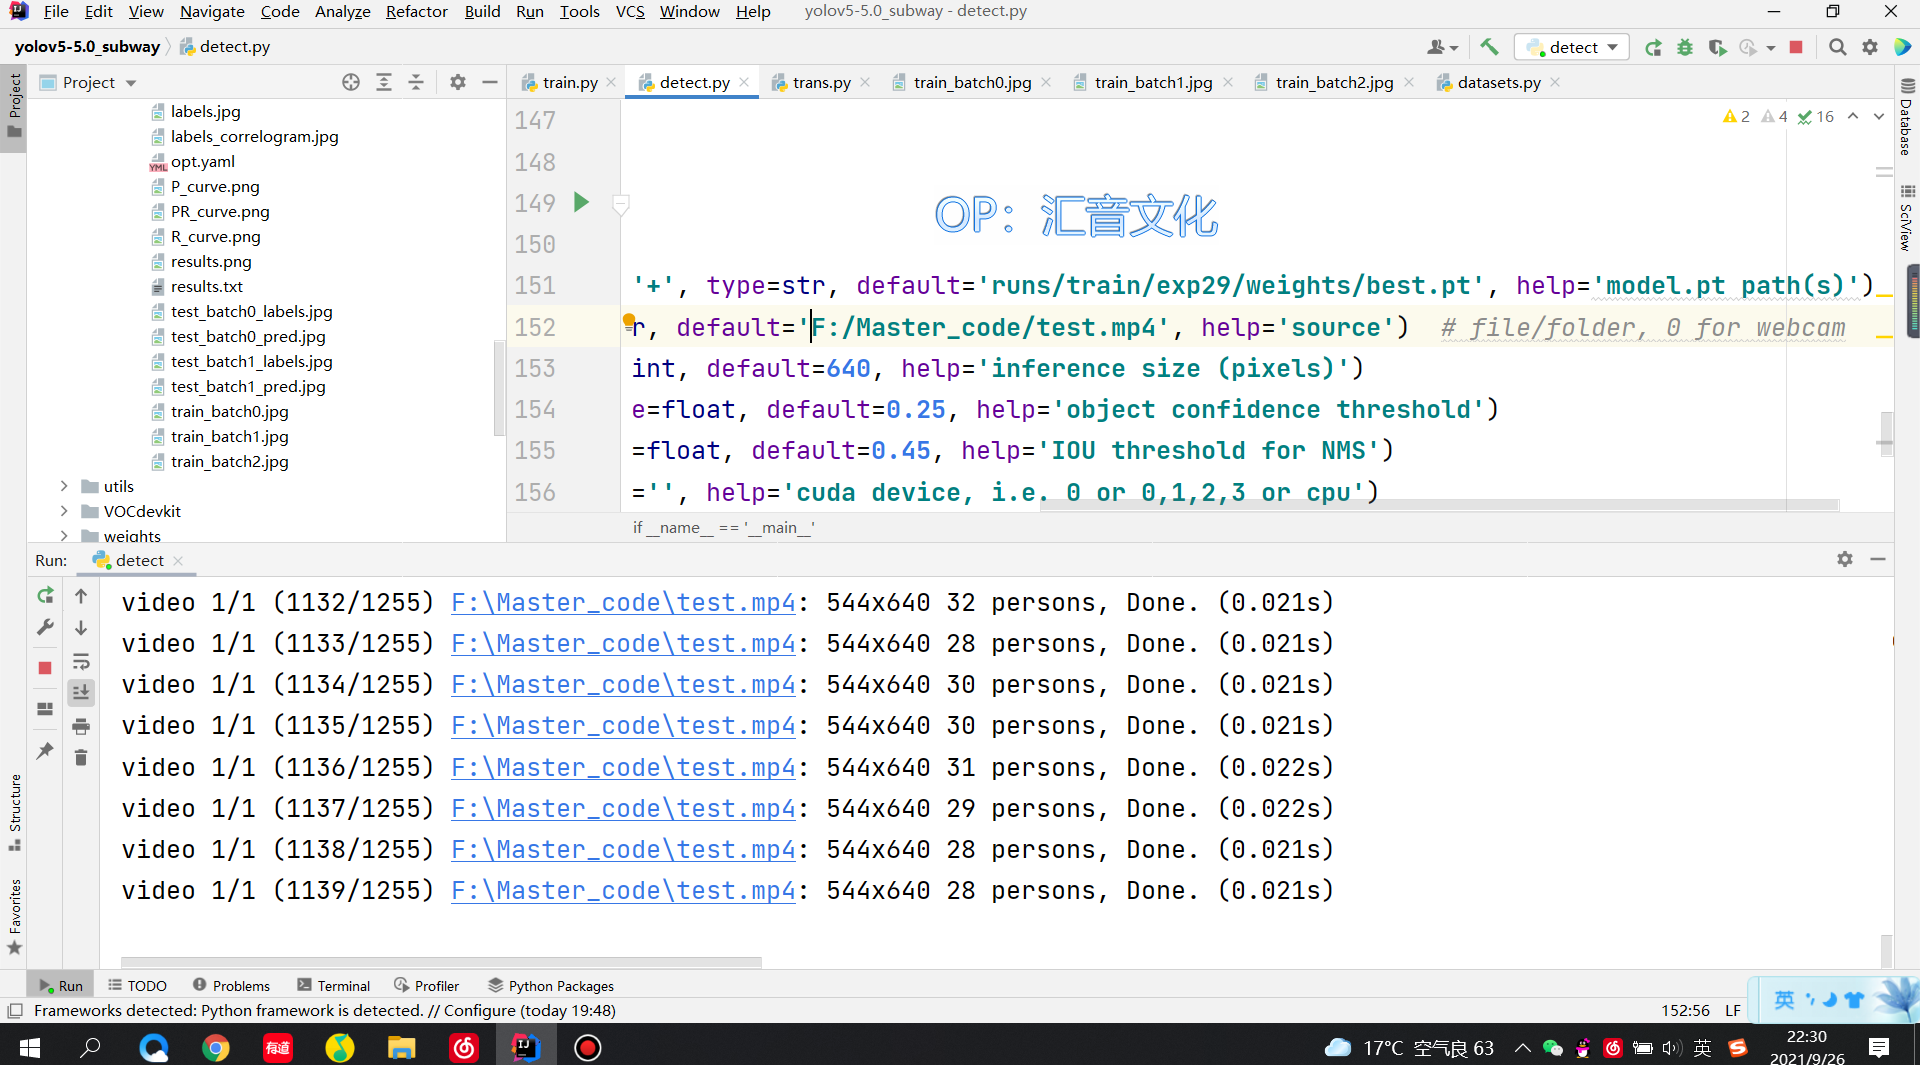This screenshot has width=1920, height=1065.
Task: Toggle pin tab in Run panel
Action: point(45,751)
